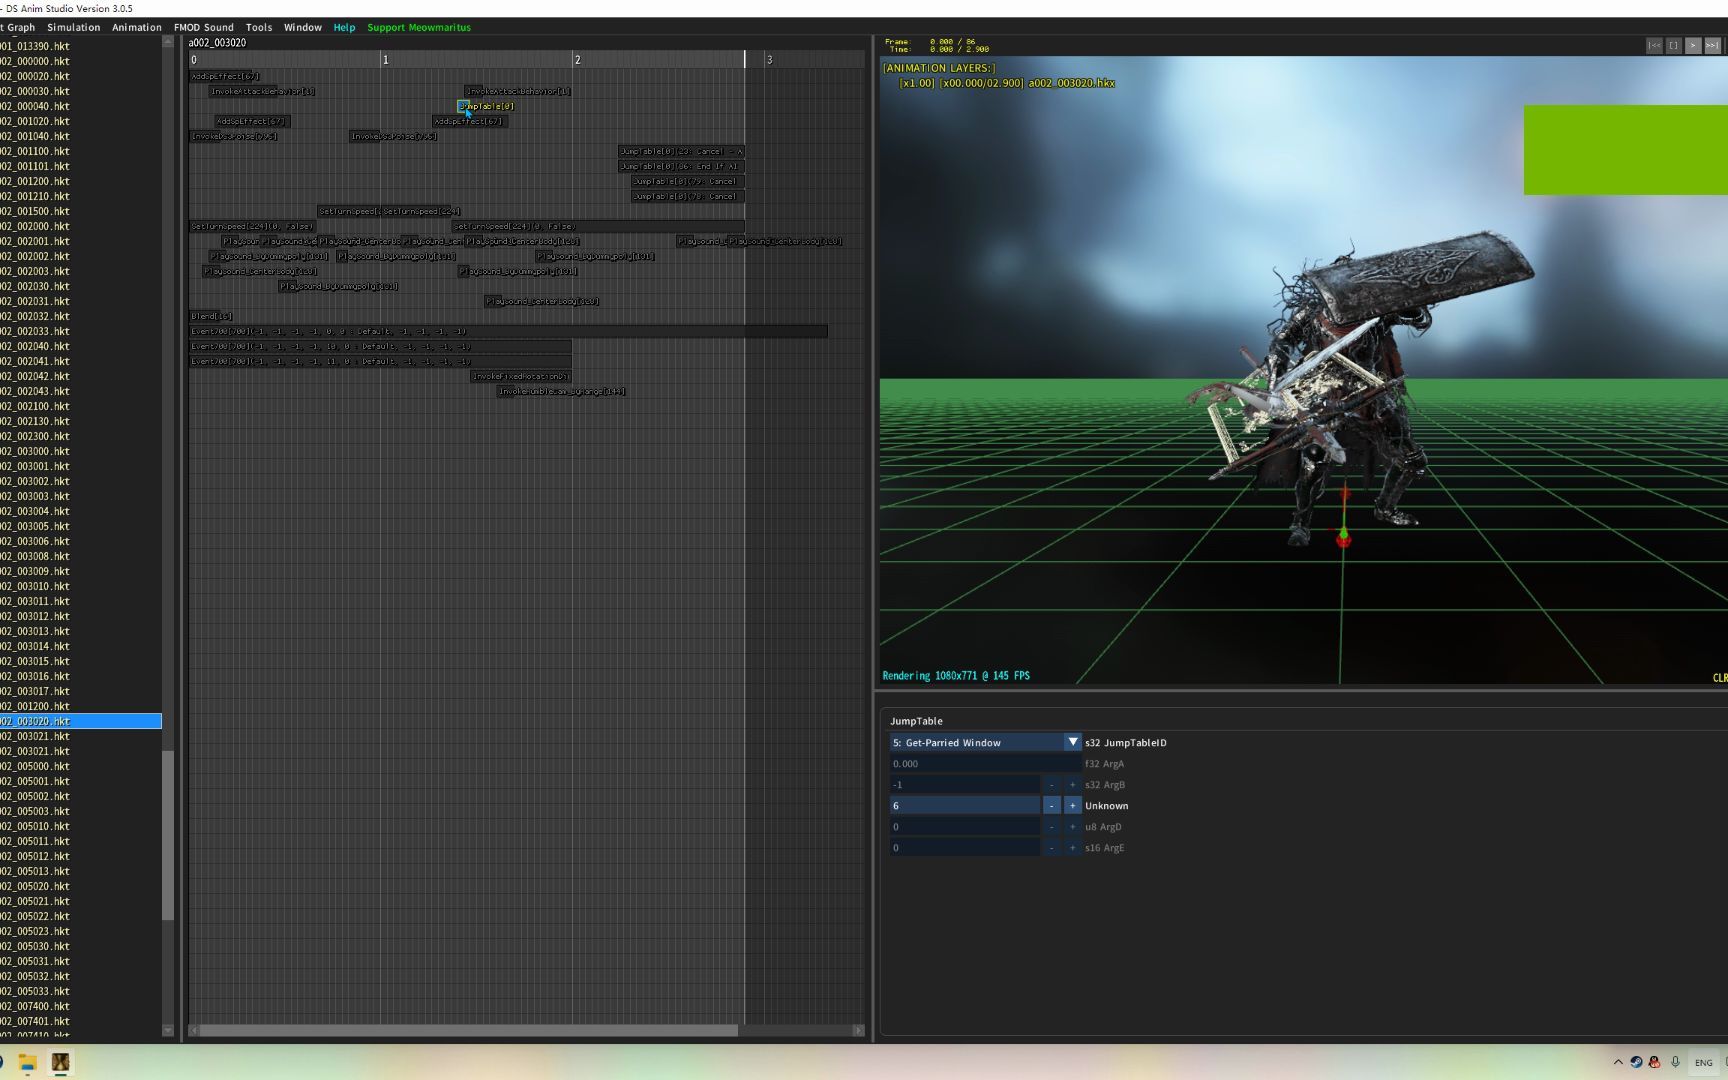Screen dimensions: 1728x1080
Task: Click the animation list vertical scrollbar thumb
Action: [x=168, y=835]
